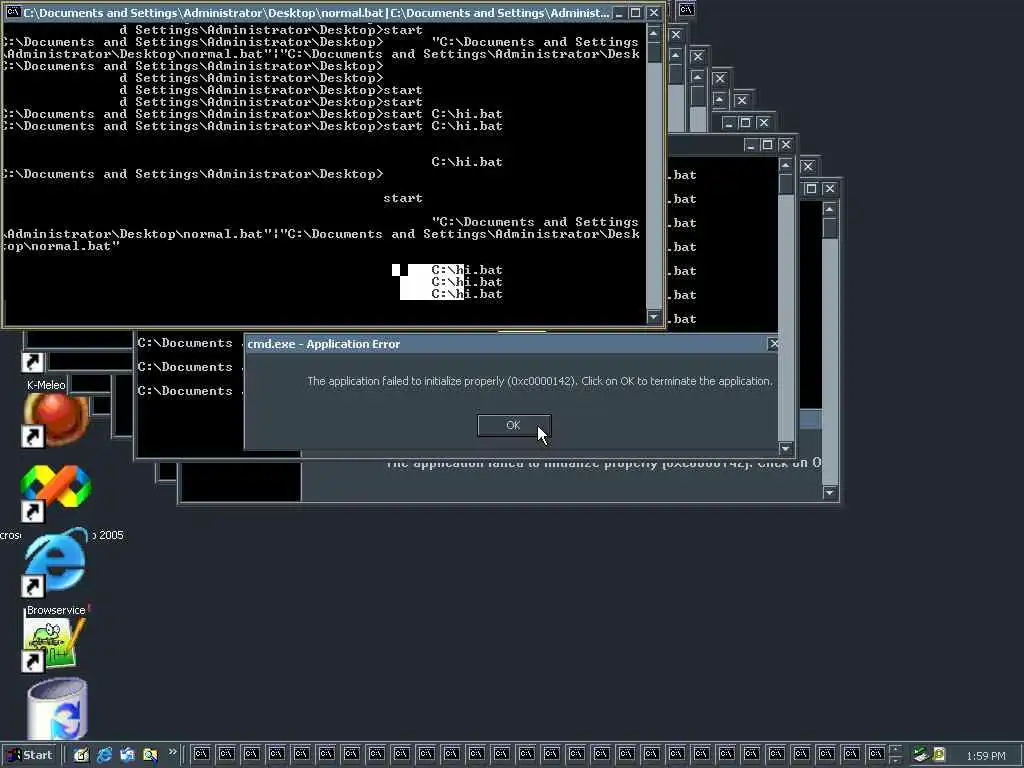Open the Recycle Bin on the desktop
This screenshot has width=1024, height=768.
pos(57,708)
